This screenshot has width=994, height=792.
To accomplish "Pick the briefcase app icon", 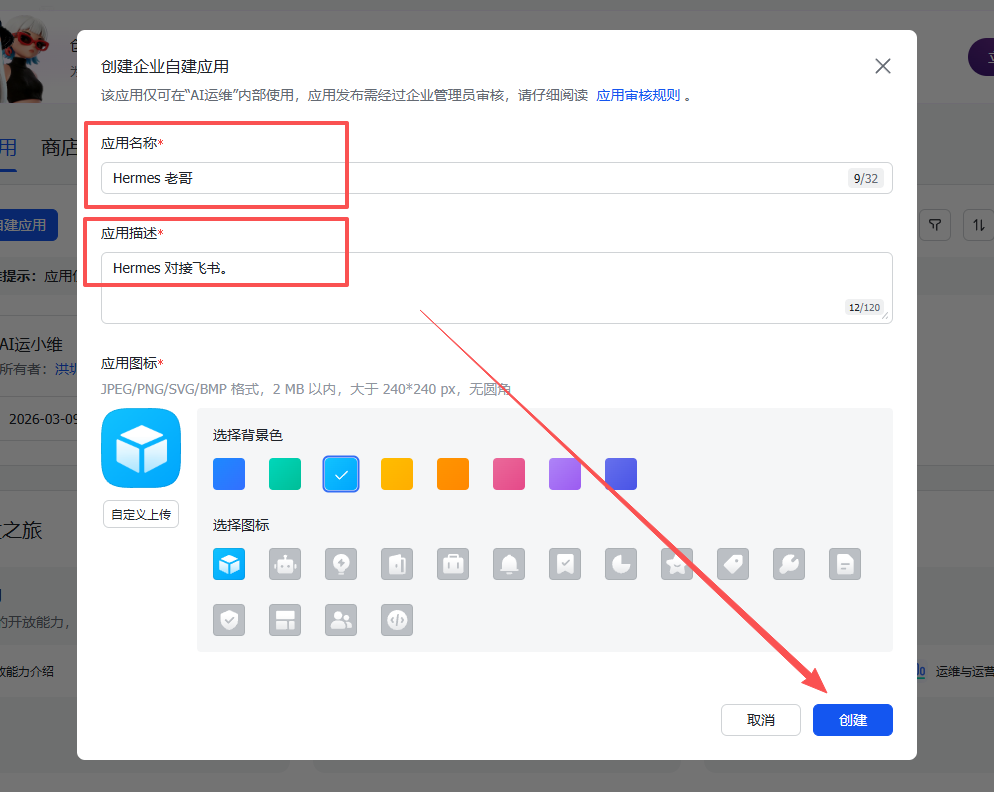I will point(453,564).
